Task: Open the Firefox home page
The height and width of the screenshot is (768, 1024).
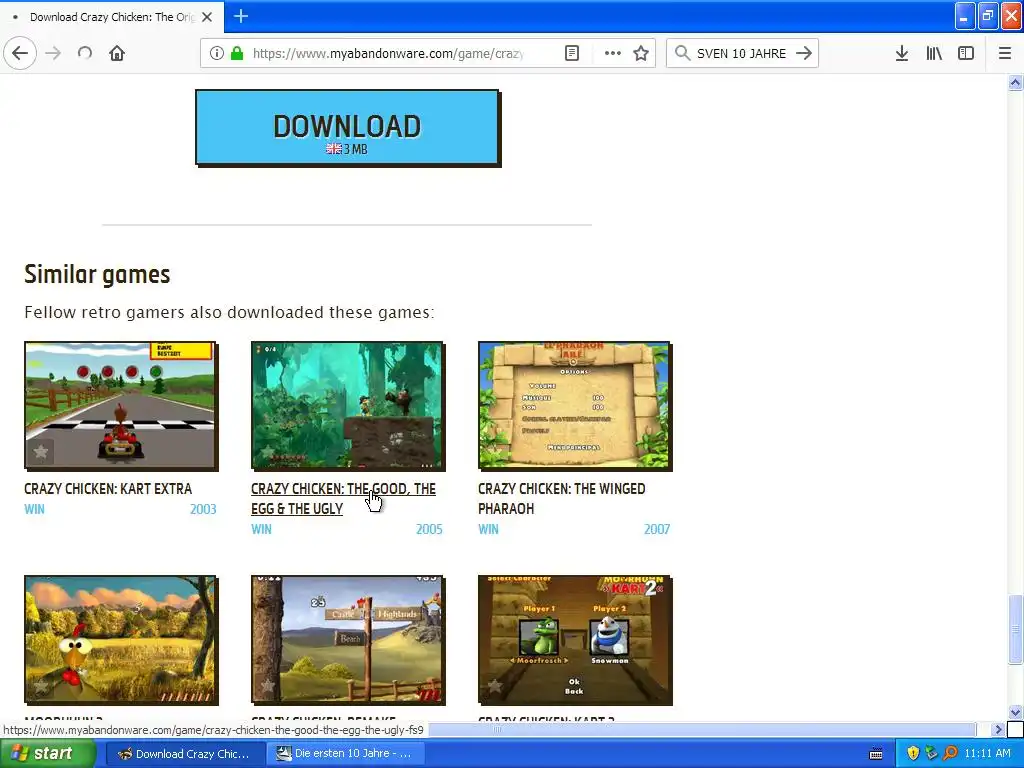Action: pyautogui.click(x=117, y=53)
